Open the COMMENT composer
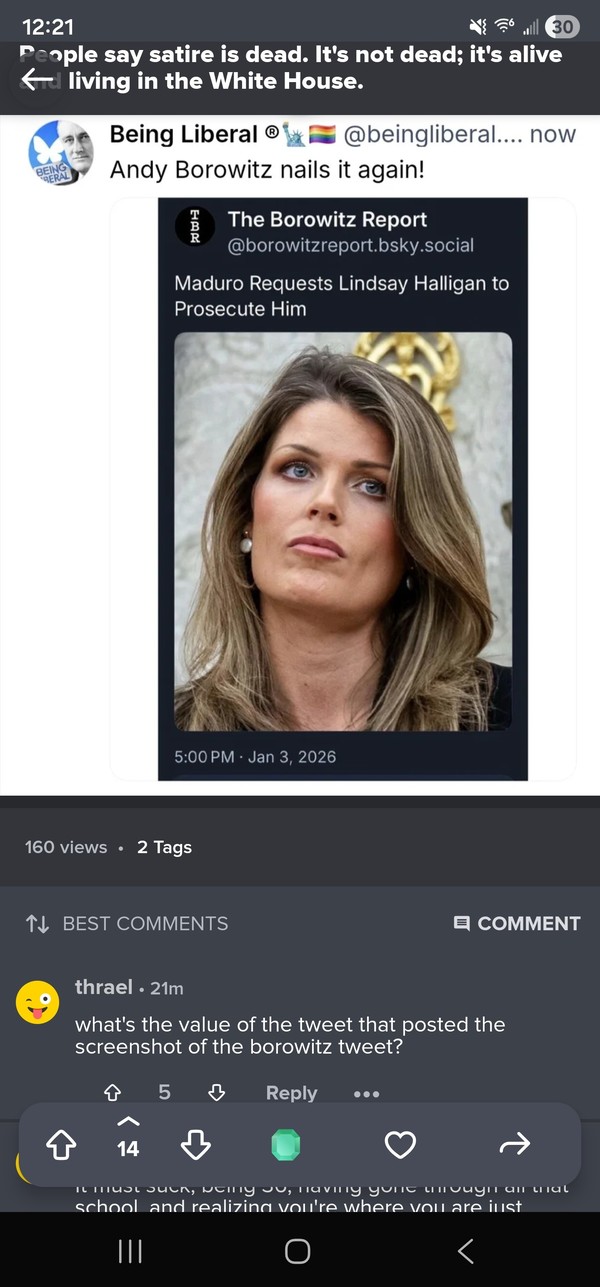600x1287 pixels. 517,924
